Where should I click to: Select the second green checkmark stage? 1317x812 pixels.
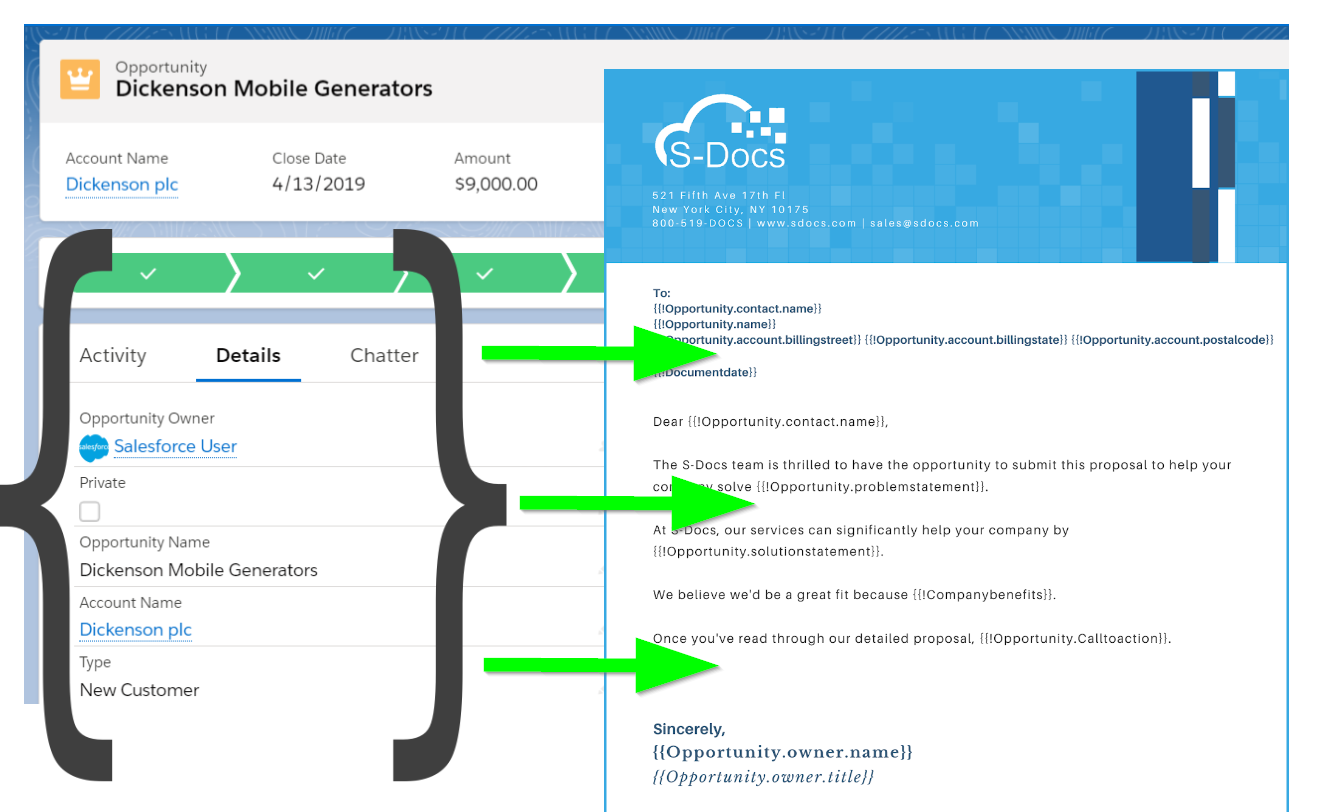click(316, 272)
